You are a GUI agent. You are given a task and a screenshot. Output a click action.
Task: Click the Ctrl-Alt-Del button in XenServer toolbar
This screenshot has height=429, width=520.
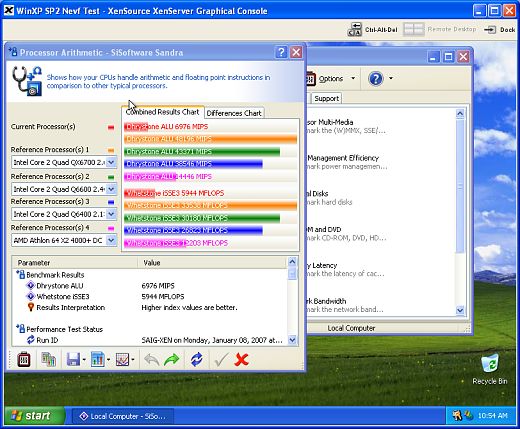click(372, 30)
